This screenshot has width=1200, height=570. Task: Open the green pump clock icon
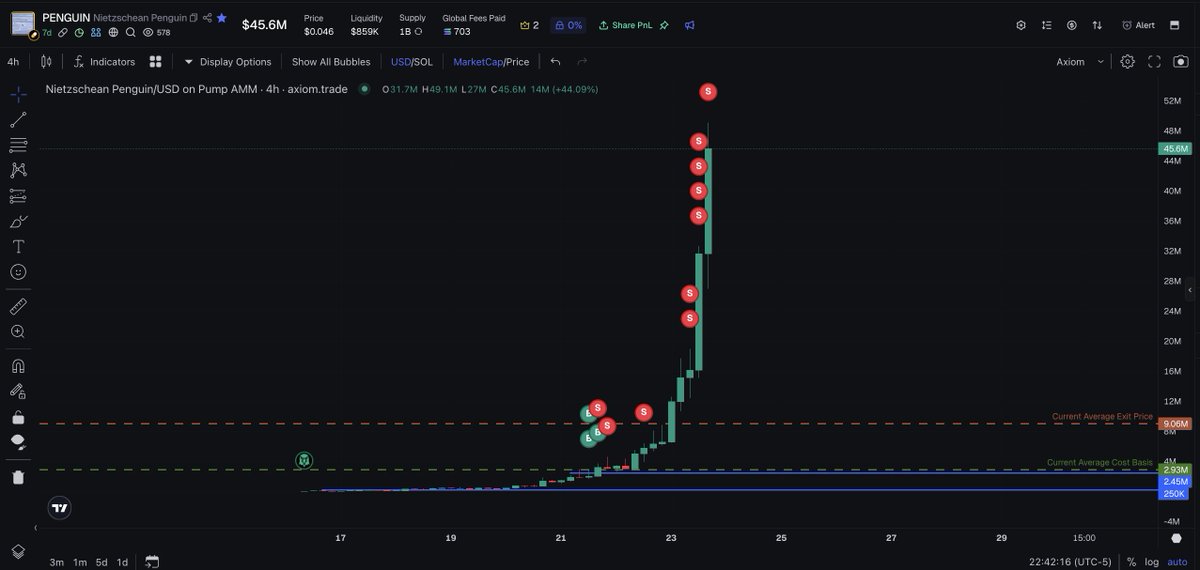click(x=80, y=32)
